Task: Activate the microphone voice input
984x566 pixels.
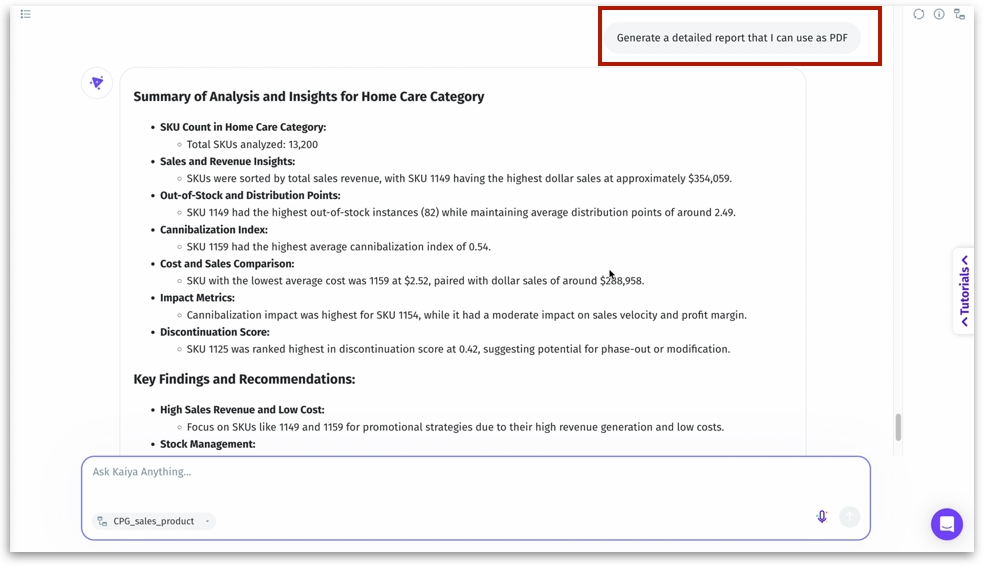Action: [822, 516]
